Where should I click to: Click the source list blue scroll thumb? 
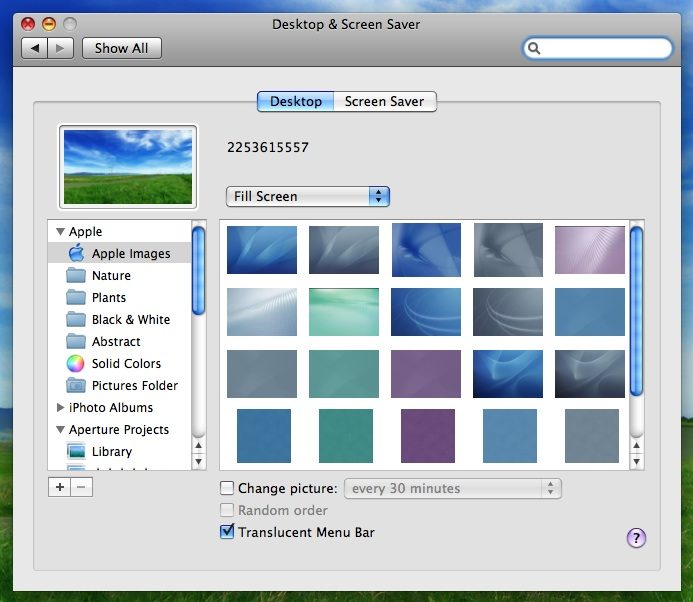(198, 271)
